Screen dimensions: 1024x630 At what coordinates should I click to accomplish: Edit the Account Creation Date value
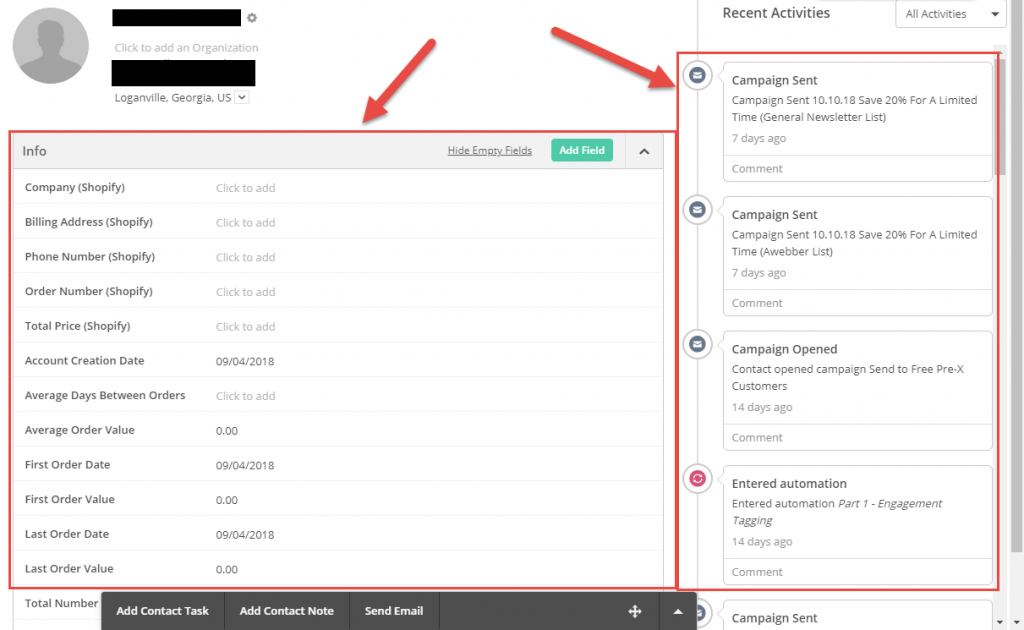pyautogui.click(x=245, y=361)
